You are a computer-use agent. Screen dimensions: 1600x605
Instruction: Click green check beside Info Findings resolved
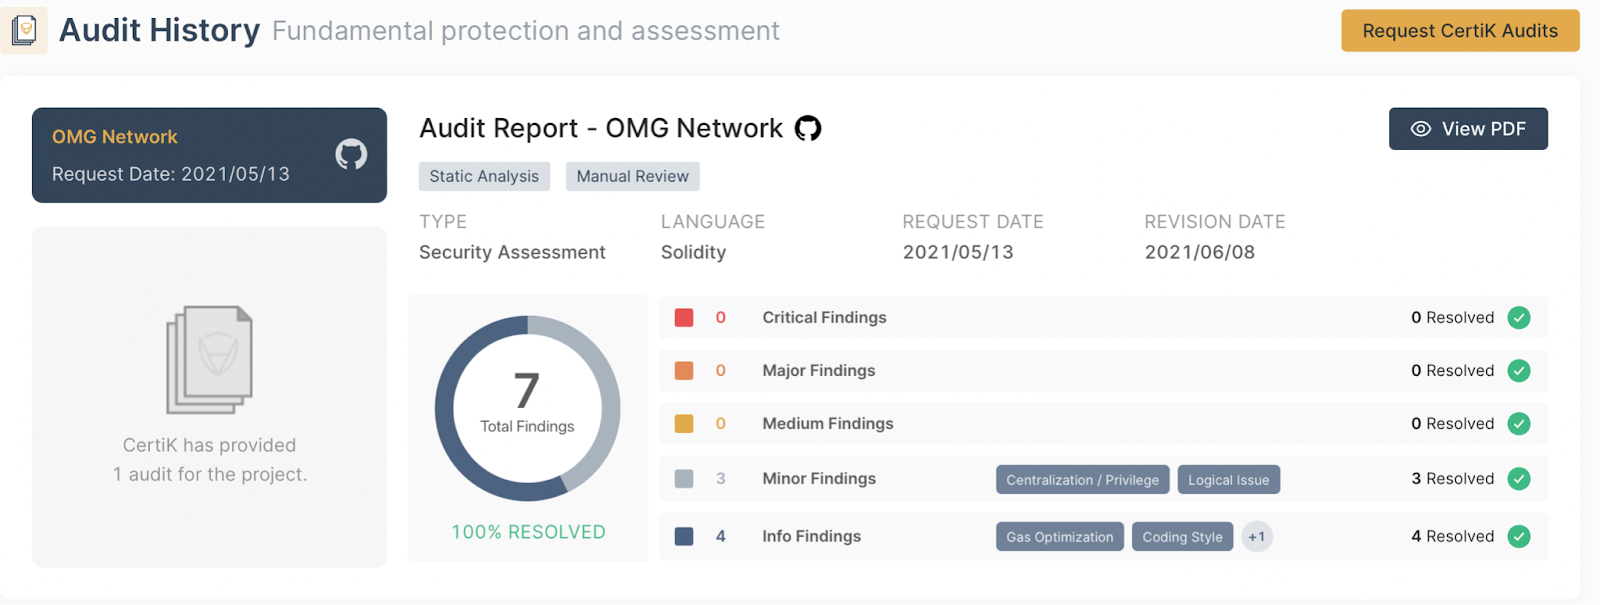[1519, 537]
